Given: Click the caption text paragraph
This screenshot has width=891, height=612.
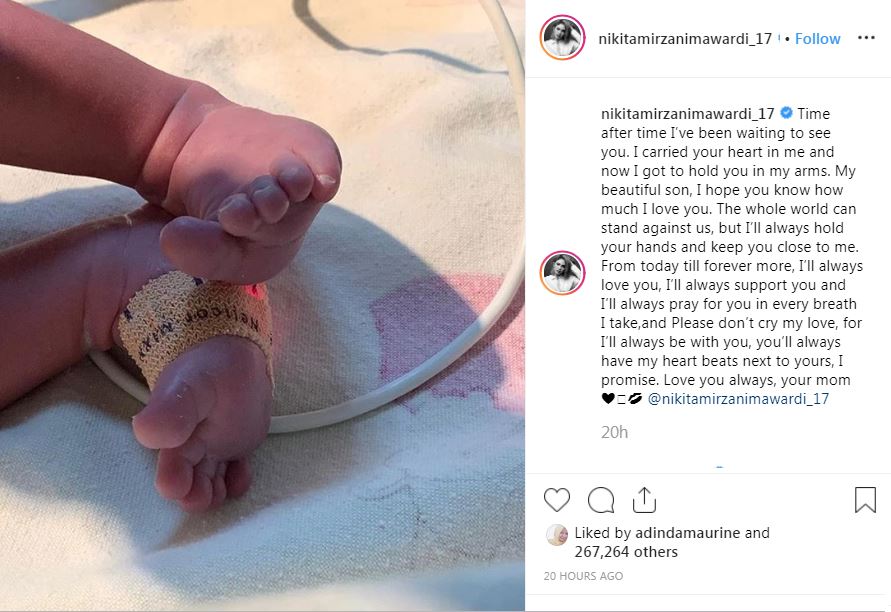Looking at the screenshot, I should point(732,256).
